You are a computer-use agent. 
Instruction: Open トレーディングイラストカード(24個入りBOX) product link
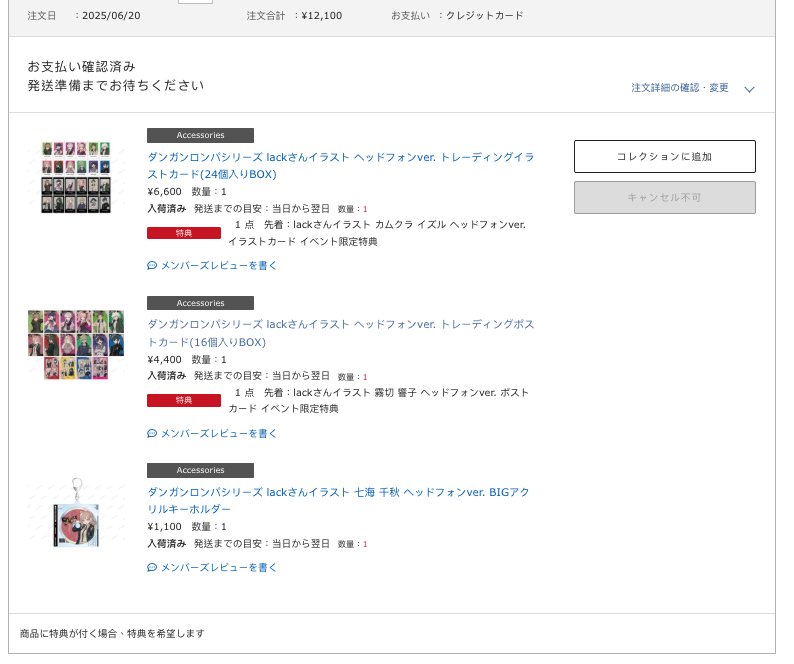point(340,166)
